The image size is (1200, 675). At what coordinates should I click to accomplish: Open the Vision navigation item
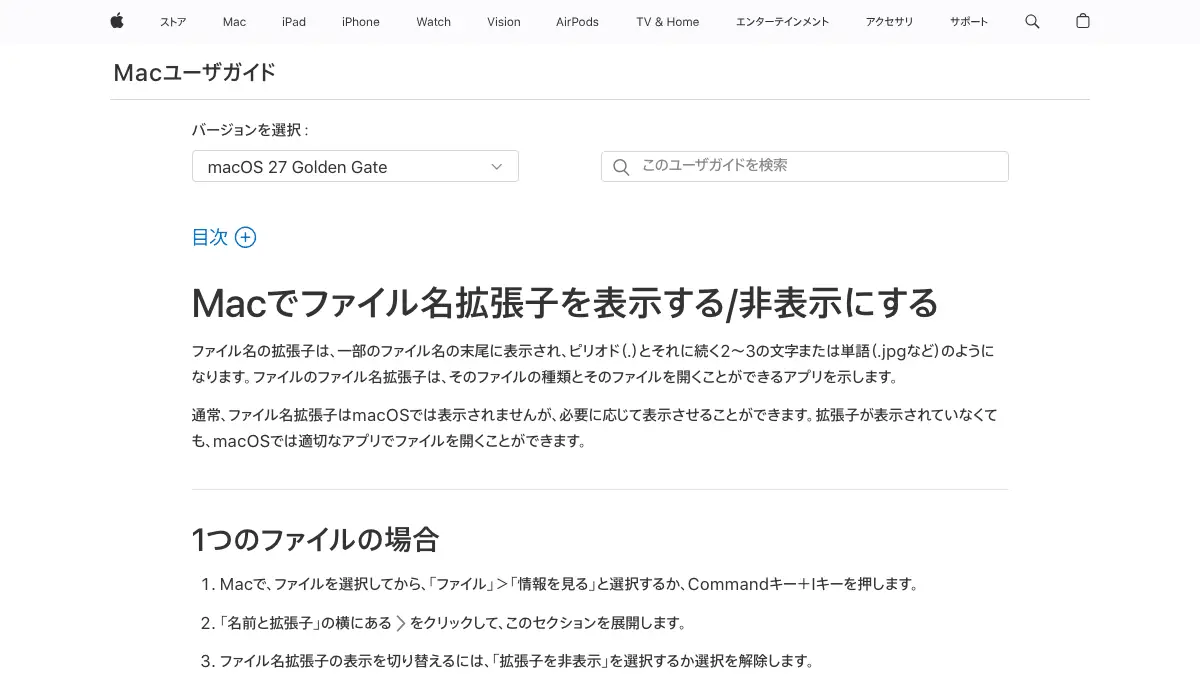(x=504, y=22)
